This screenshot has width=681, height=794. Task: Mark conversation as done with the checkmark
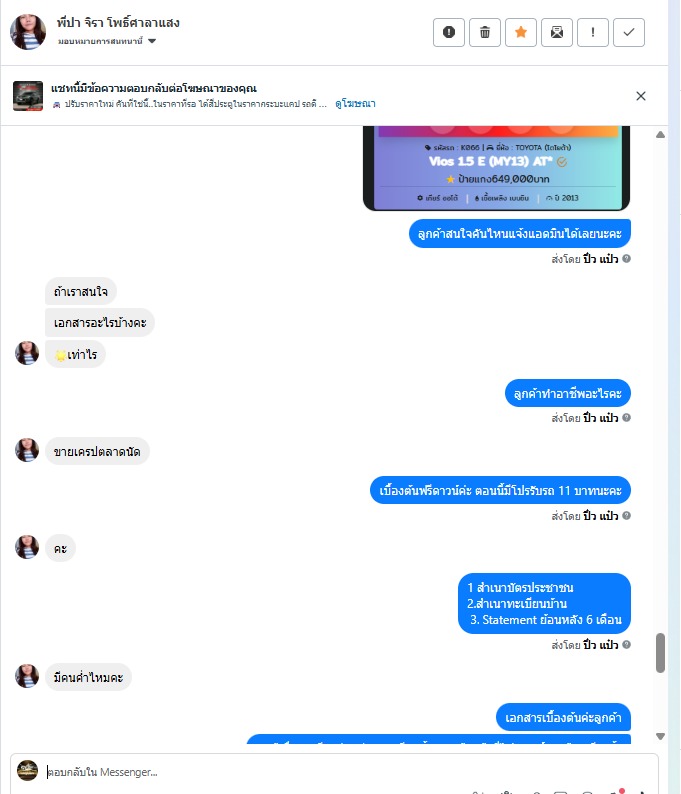click(628, 32)
